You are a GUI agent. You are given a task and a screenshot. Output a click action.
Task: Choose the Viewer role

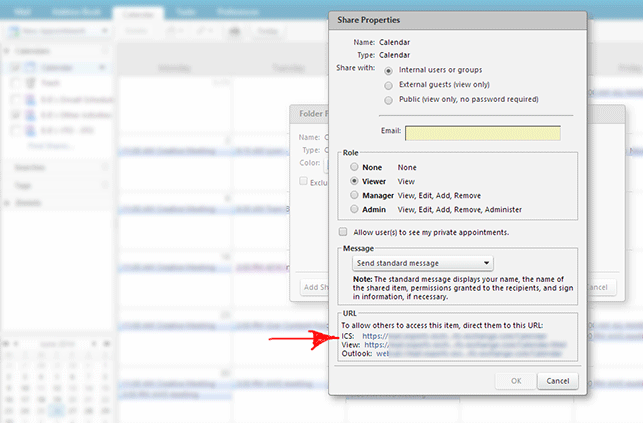click(x=354, y=181)
